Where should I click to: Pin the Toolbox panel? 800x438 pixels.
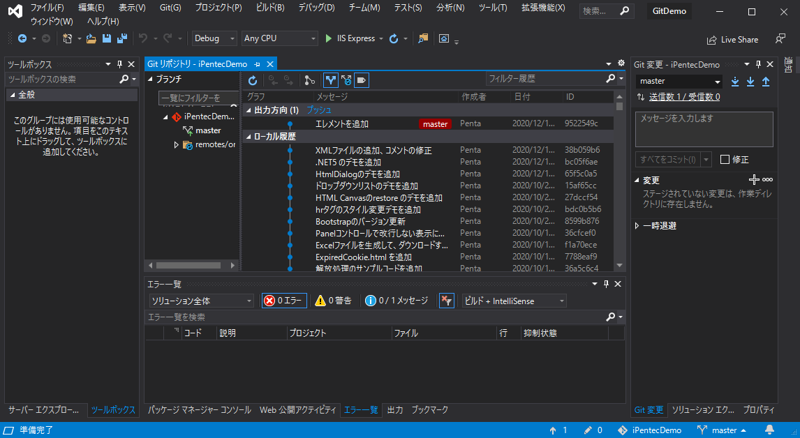(x=119, y=64)
